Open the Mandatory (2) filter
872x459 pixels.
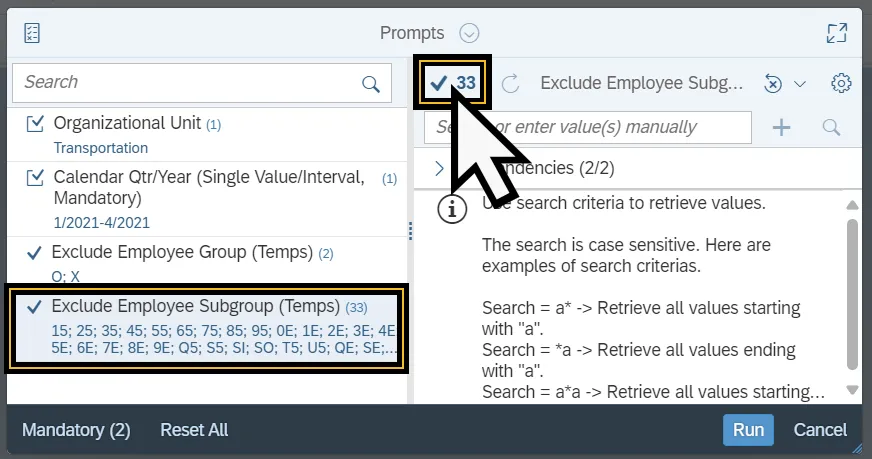[76, 430]
